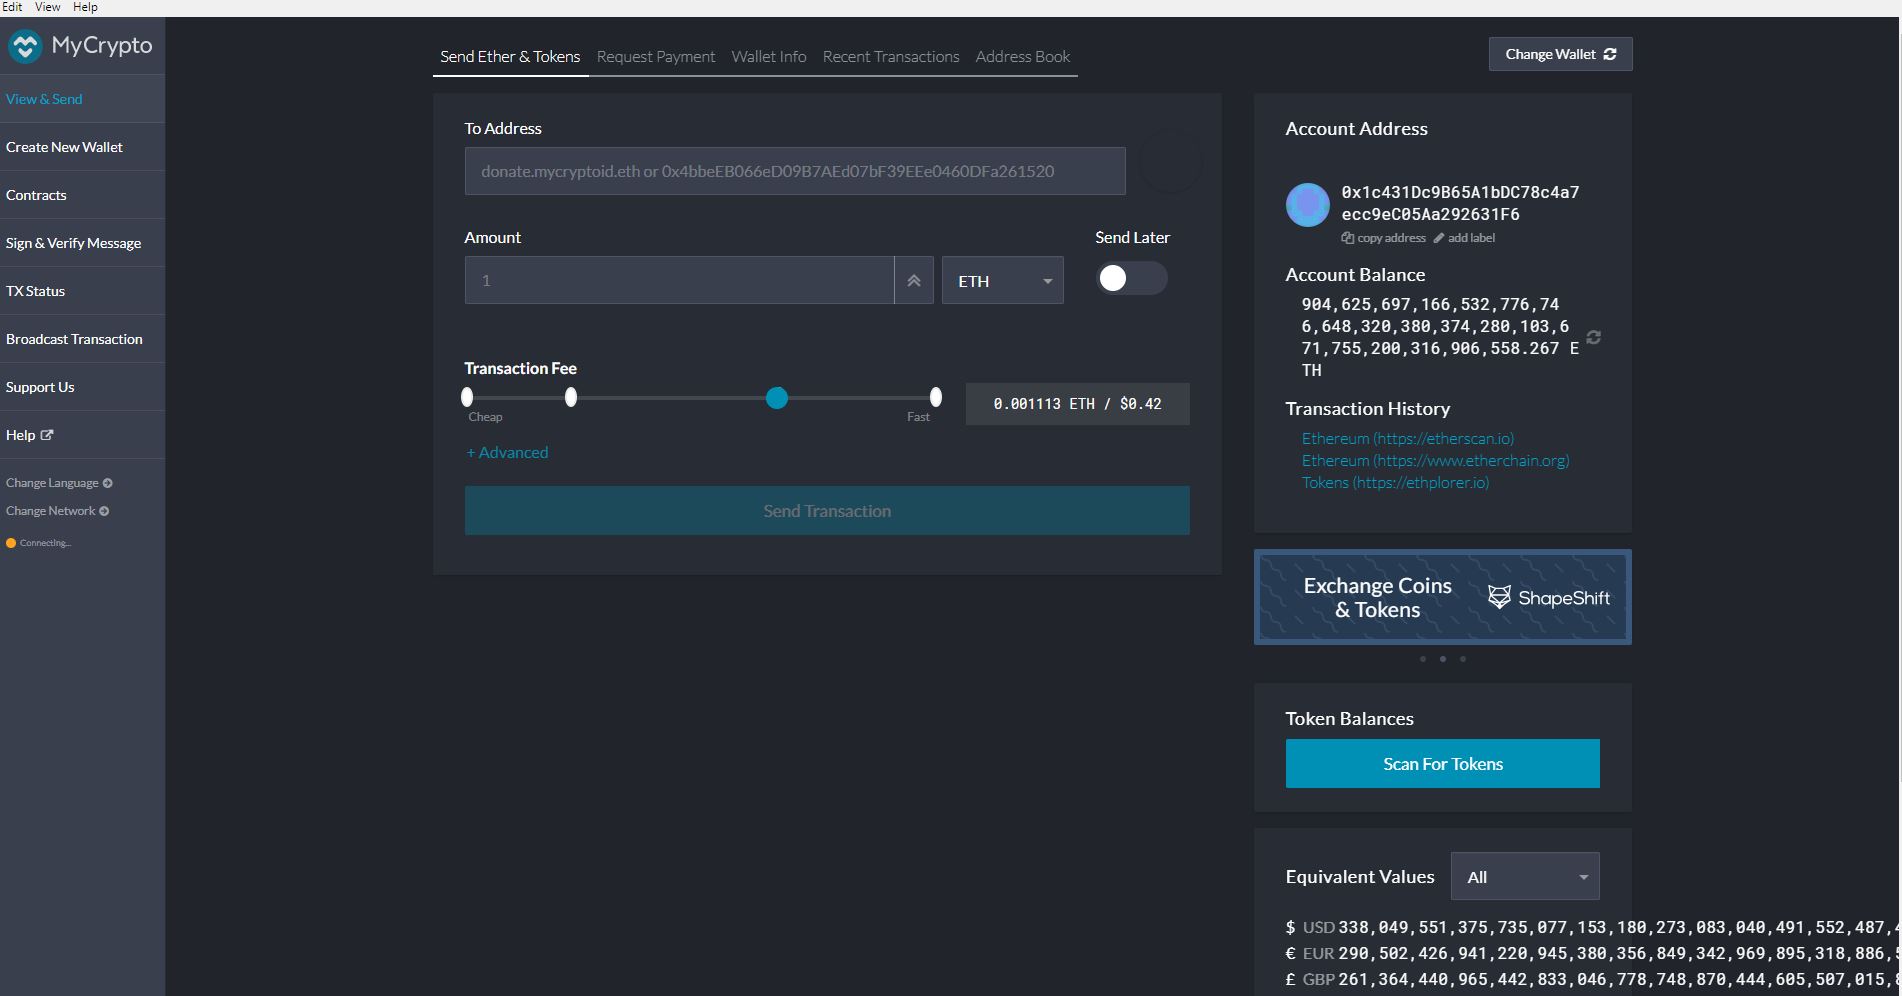Open the Wallet Info tab
1902x996 pixels.
[x=769, y=57]
